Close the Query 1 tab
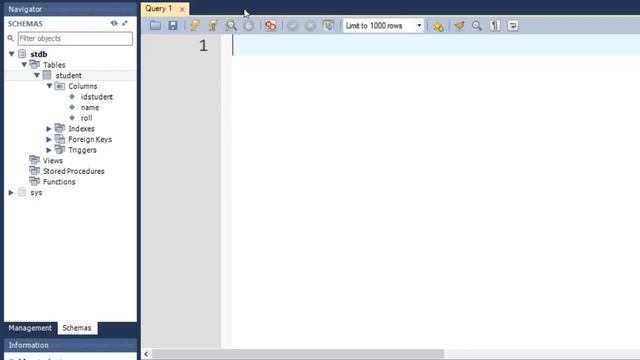 [182, 9]
